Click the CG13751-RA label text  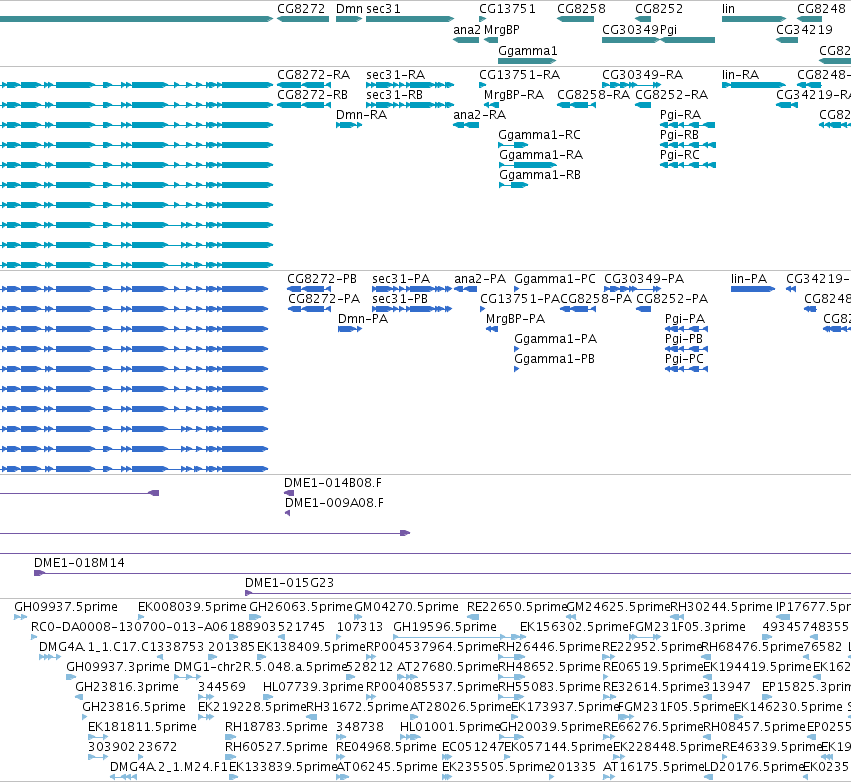(x=519, y=74)
